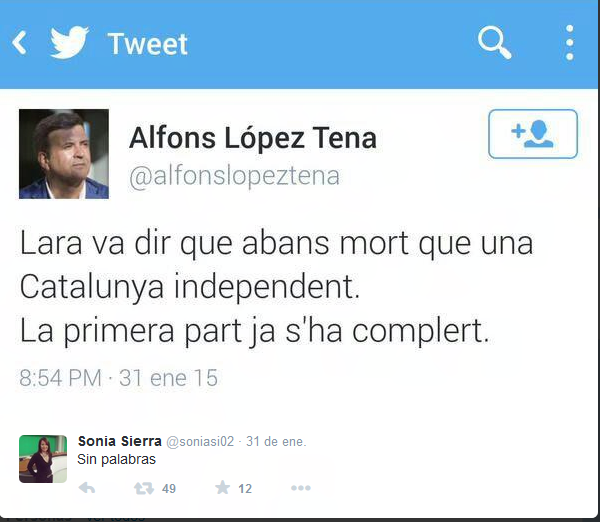This screenshot has height=522, width=600.
Task: Open the search magnifier icon
Action: click(494, 42)
